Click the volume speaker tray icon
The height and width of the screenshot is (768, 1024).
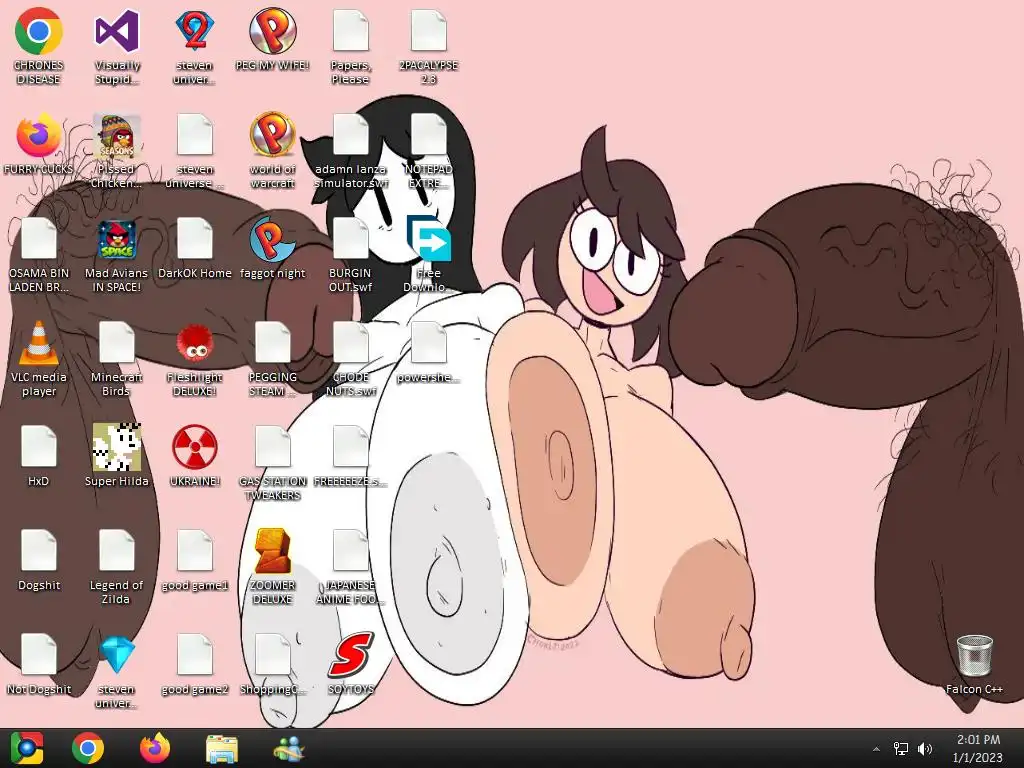coord(924,748)
